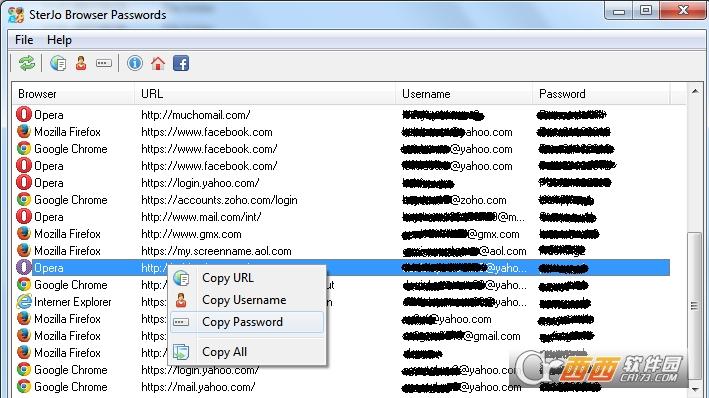
Task: Open the Help menu
Action: [x=59, y=40]
